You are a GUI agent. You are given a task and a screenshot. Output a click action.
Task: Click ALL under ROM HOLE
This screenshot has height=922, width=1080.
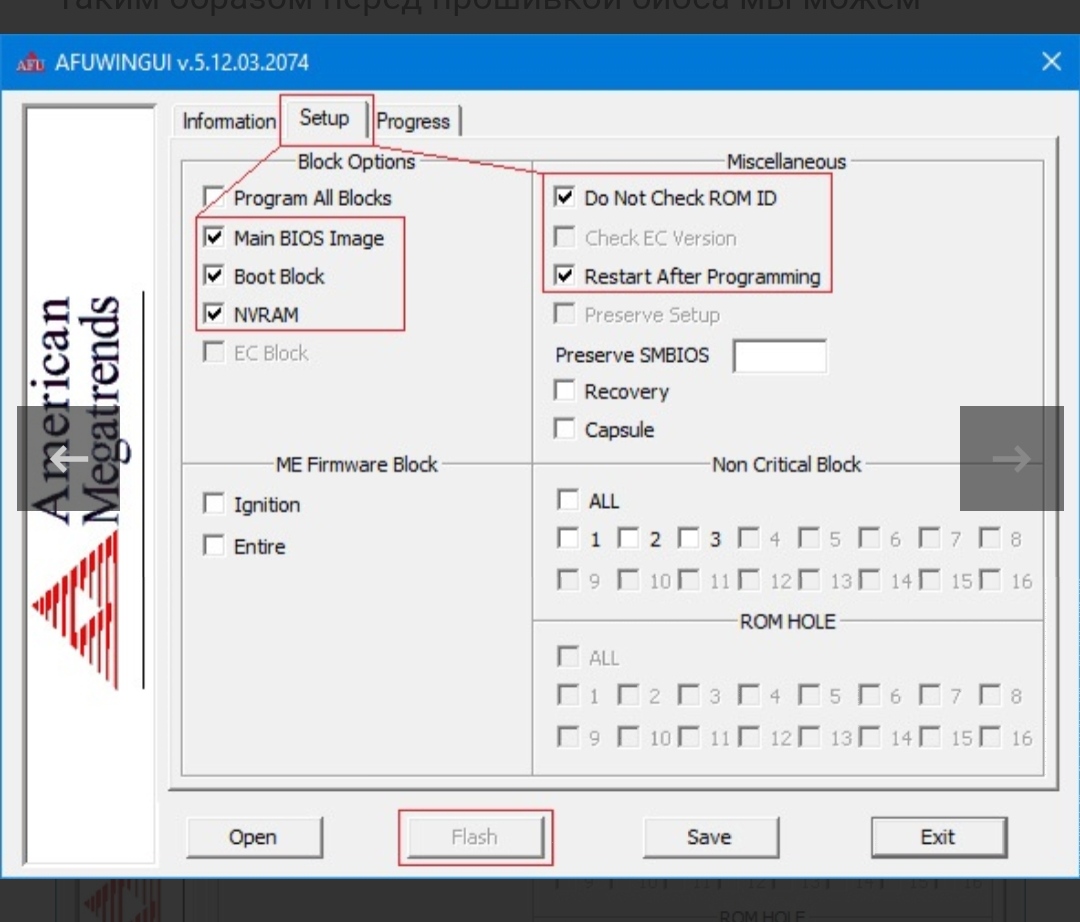(x=568, y=656)
